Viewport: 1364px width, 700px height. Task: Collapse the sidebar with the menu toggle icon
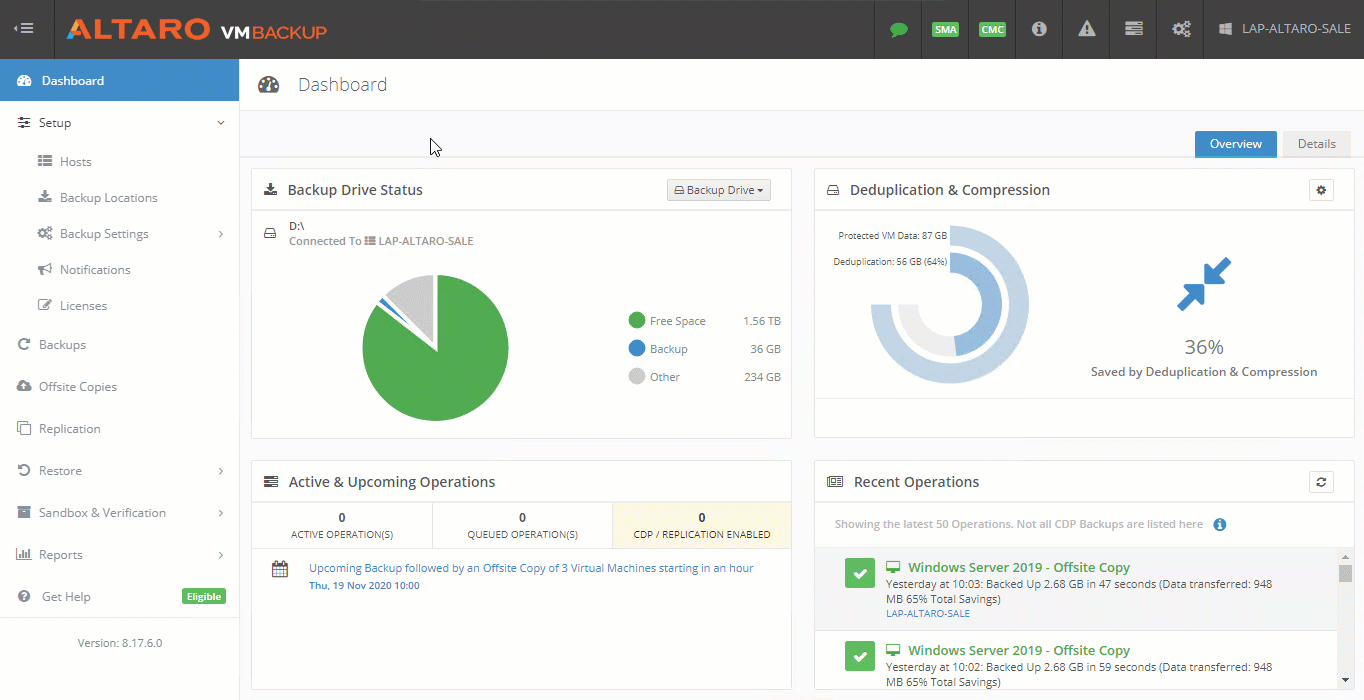click(x=24, y=29)
